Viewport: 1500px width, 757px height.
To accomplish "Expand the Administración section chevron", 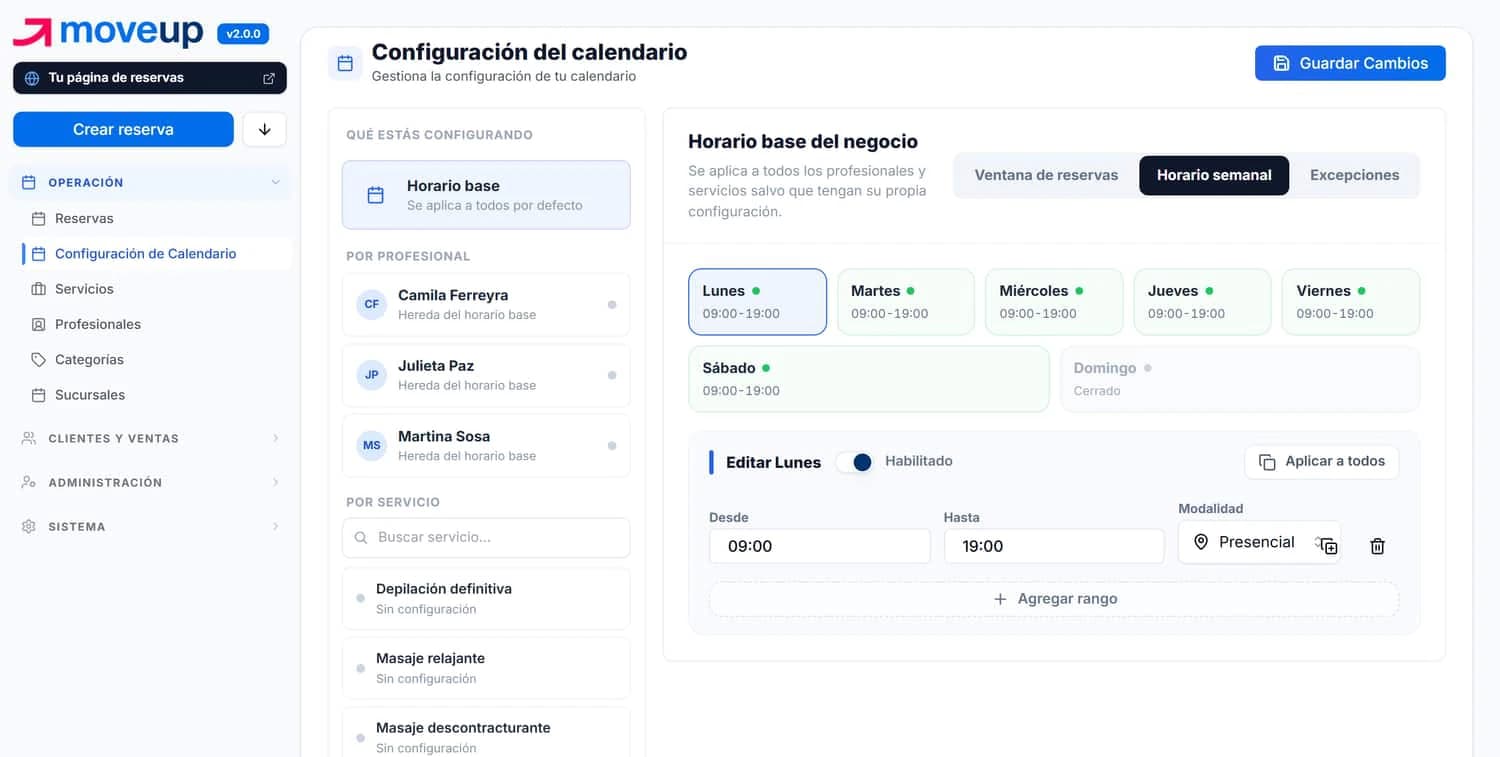I will click(x=276, y=482).
